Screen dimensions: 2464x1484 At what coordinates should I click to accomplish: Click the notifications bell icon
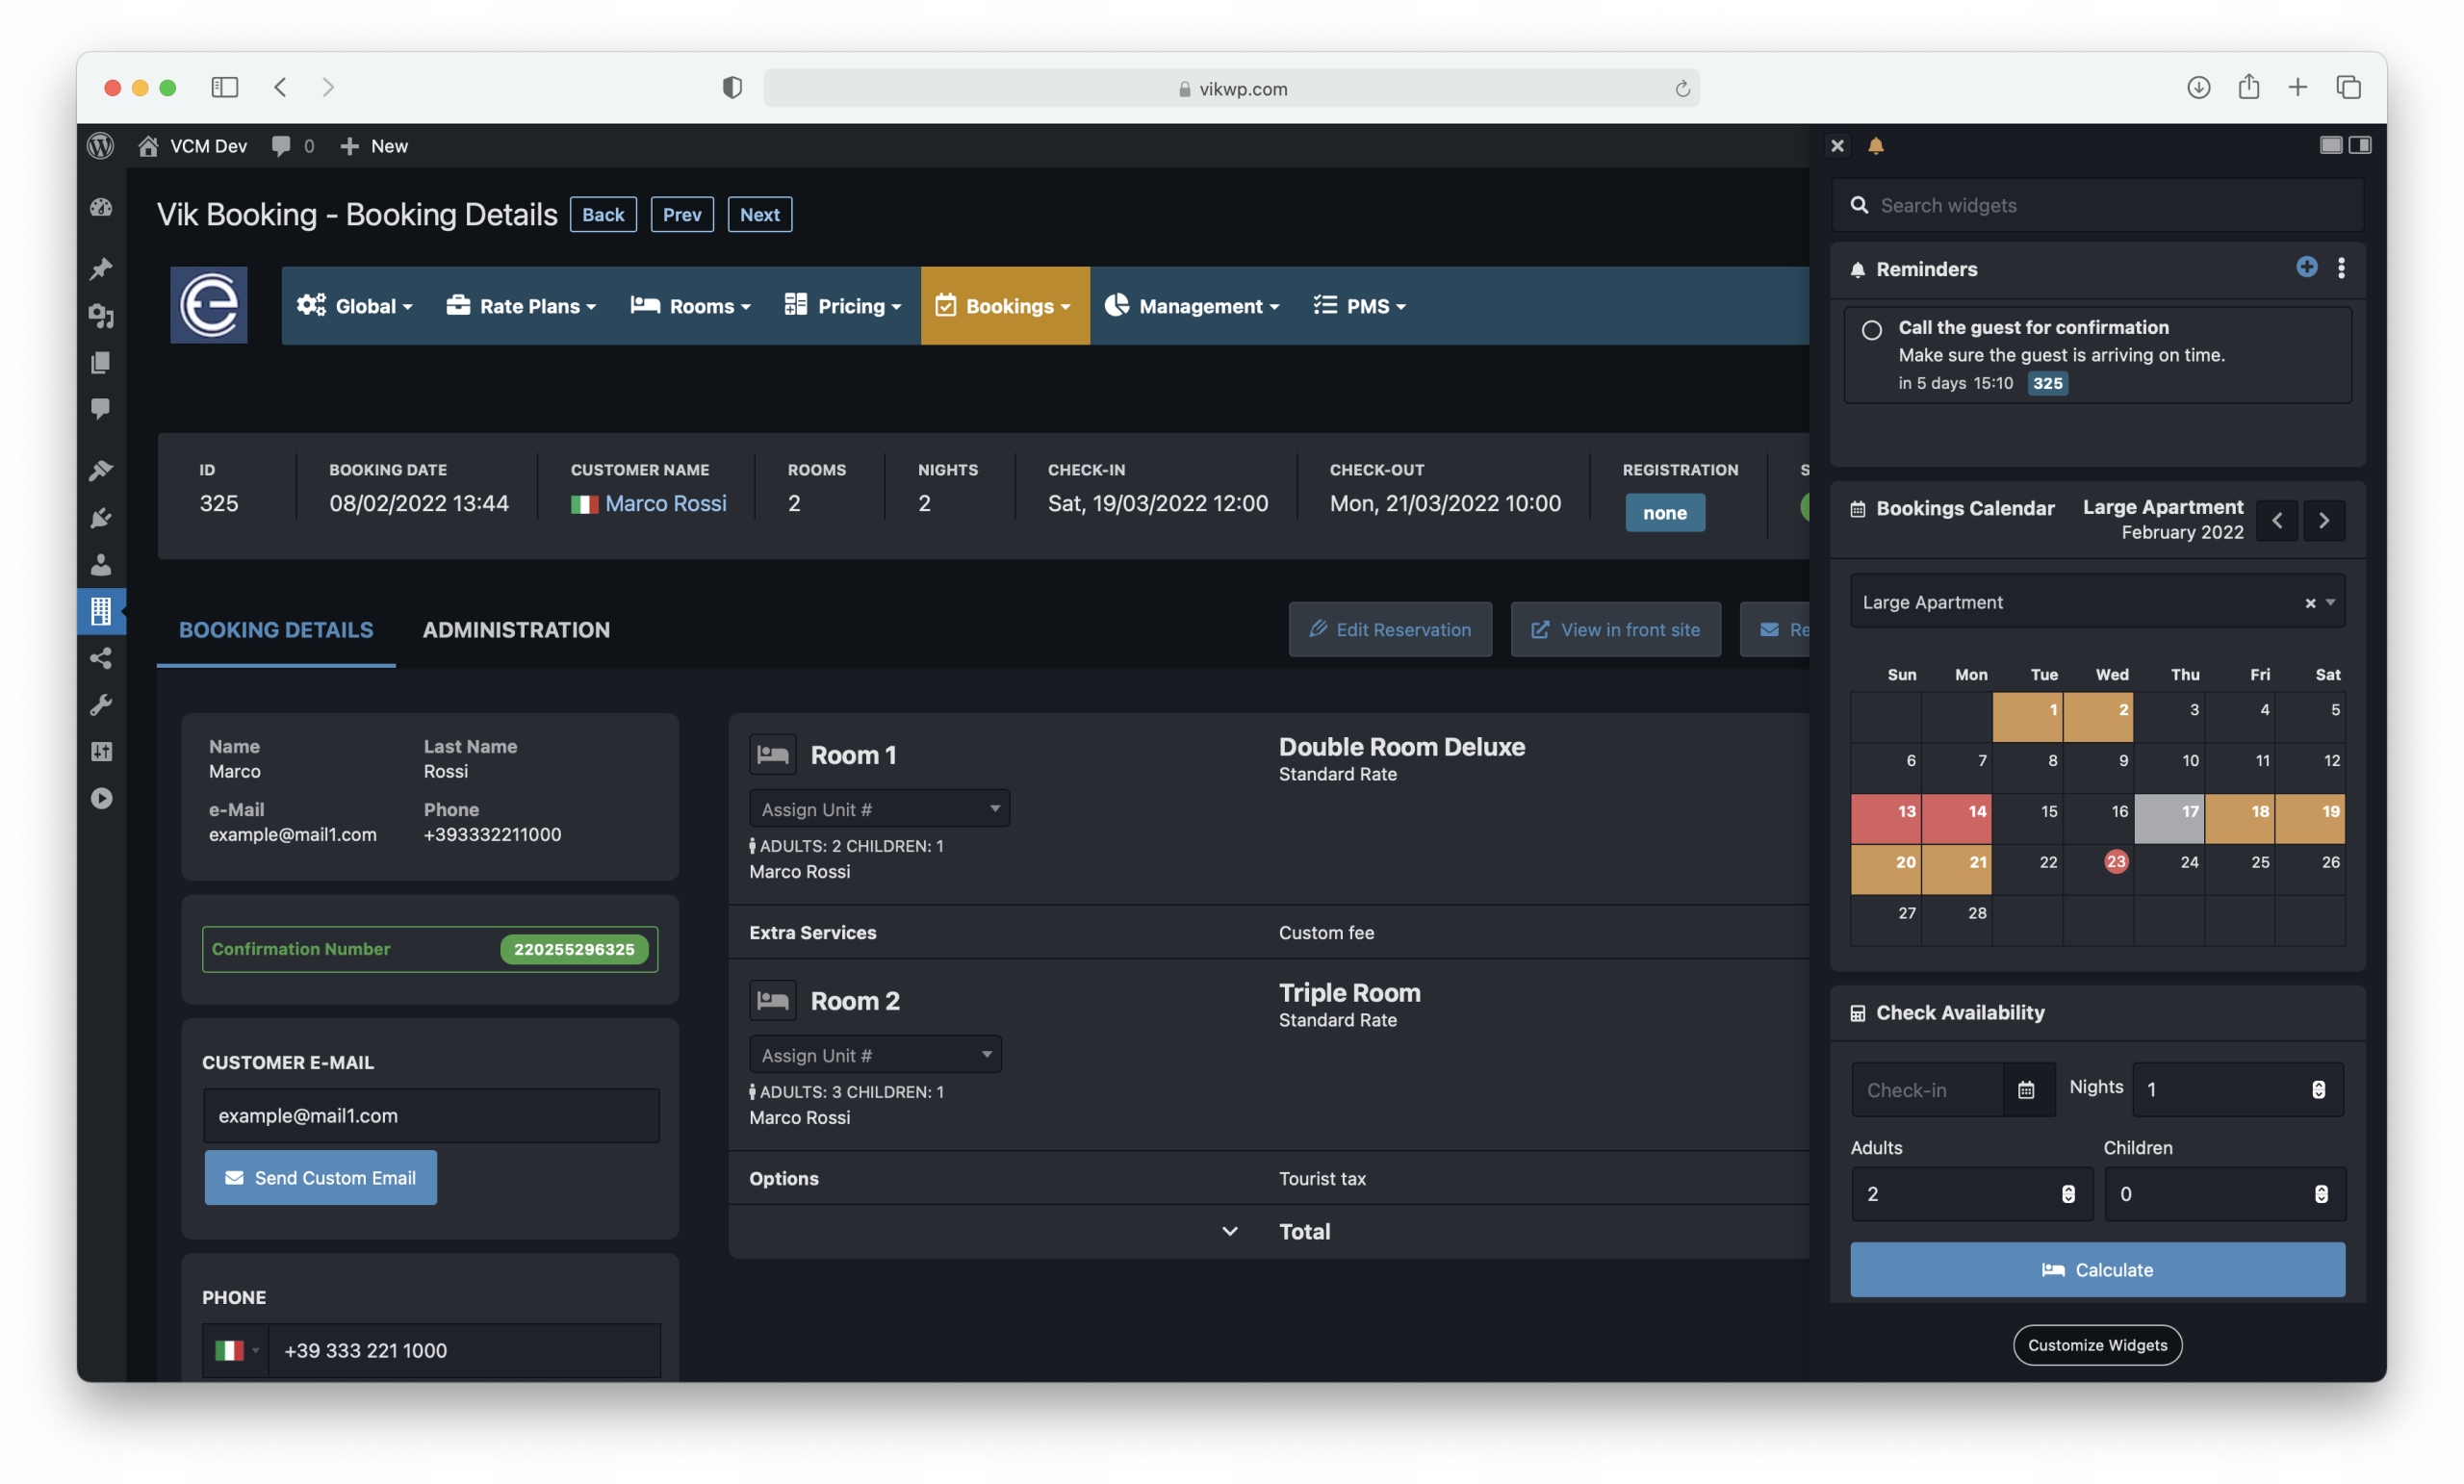point(1876,146)
